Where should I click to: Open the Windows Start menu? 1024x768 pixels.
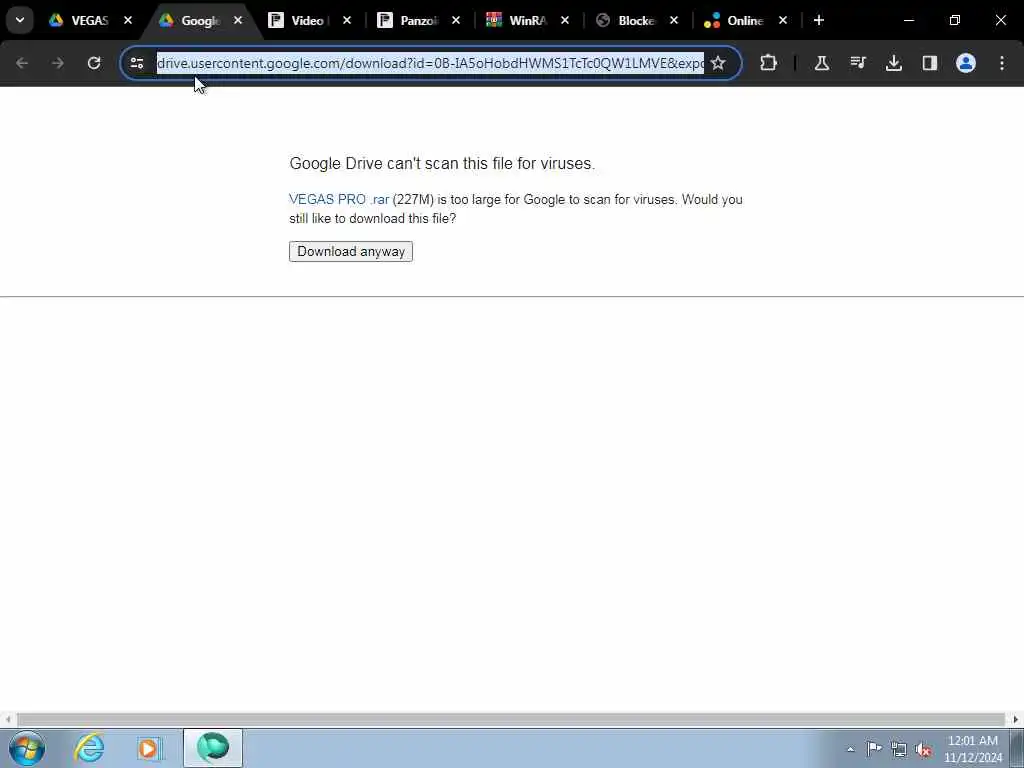pos(27,748)
